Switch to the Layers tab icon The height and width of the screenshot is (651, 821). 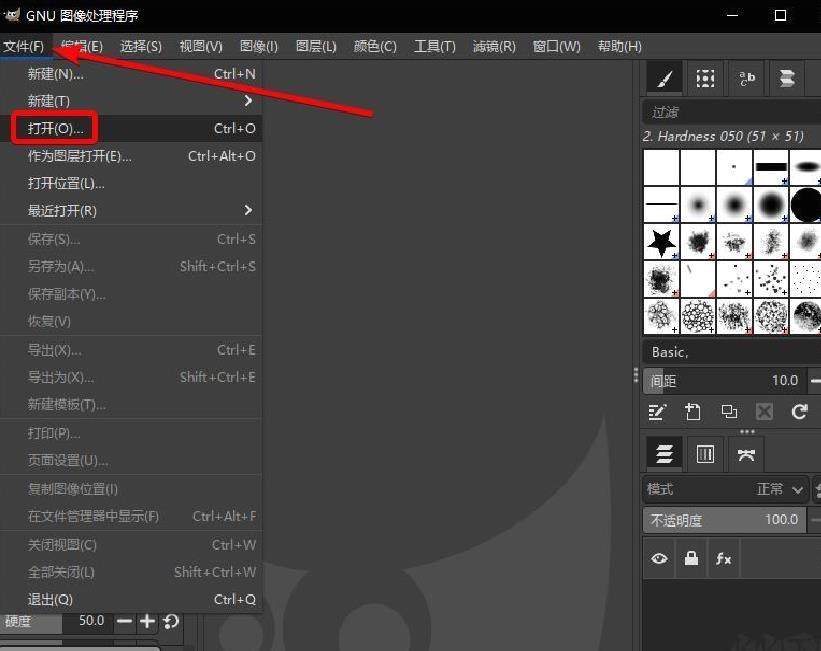click(x=664, y=454)
